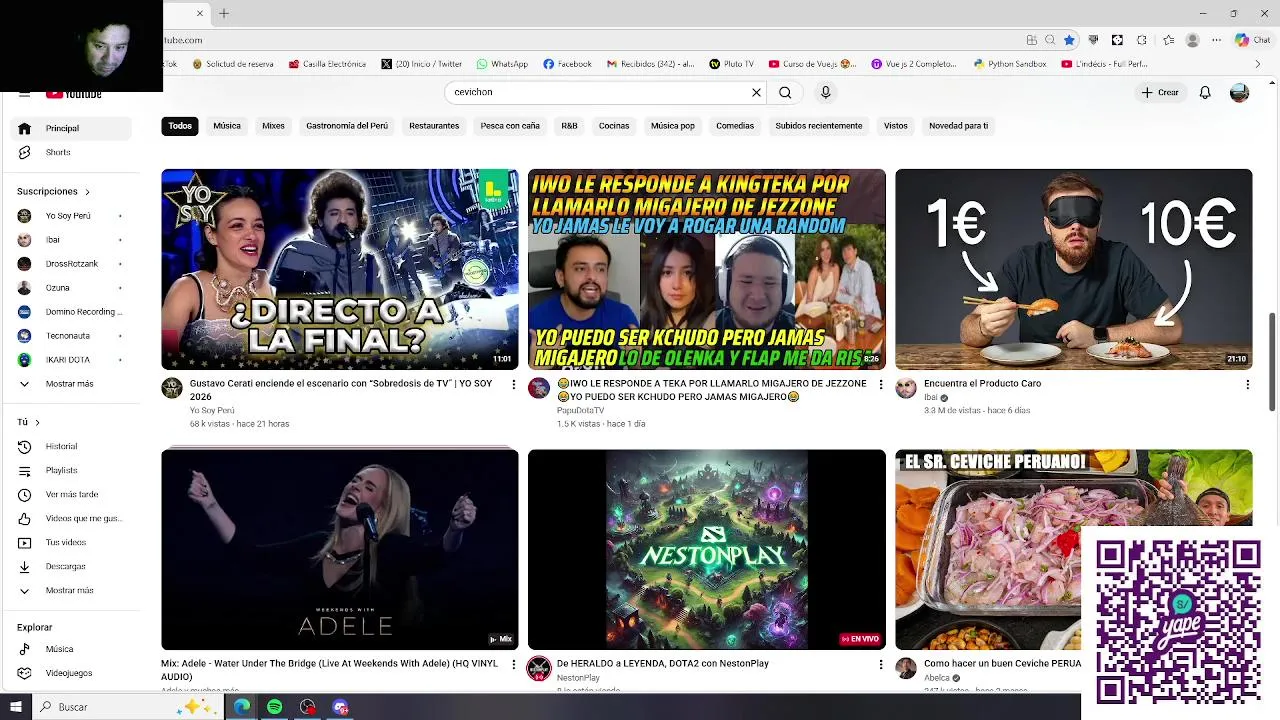Click the page vertical scrollbar thumb
Screen dimensions: 1280x720
(1272, 361)
